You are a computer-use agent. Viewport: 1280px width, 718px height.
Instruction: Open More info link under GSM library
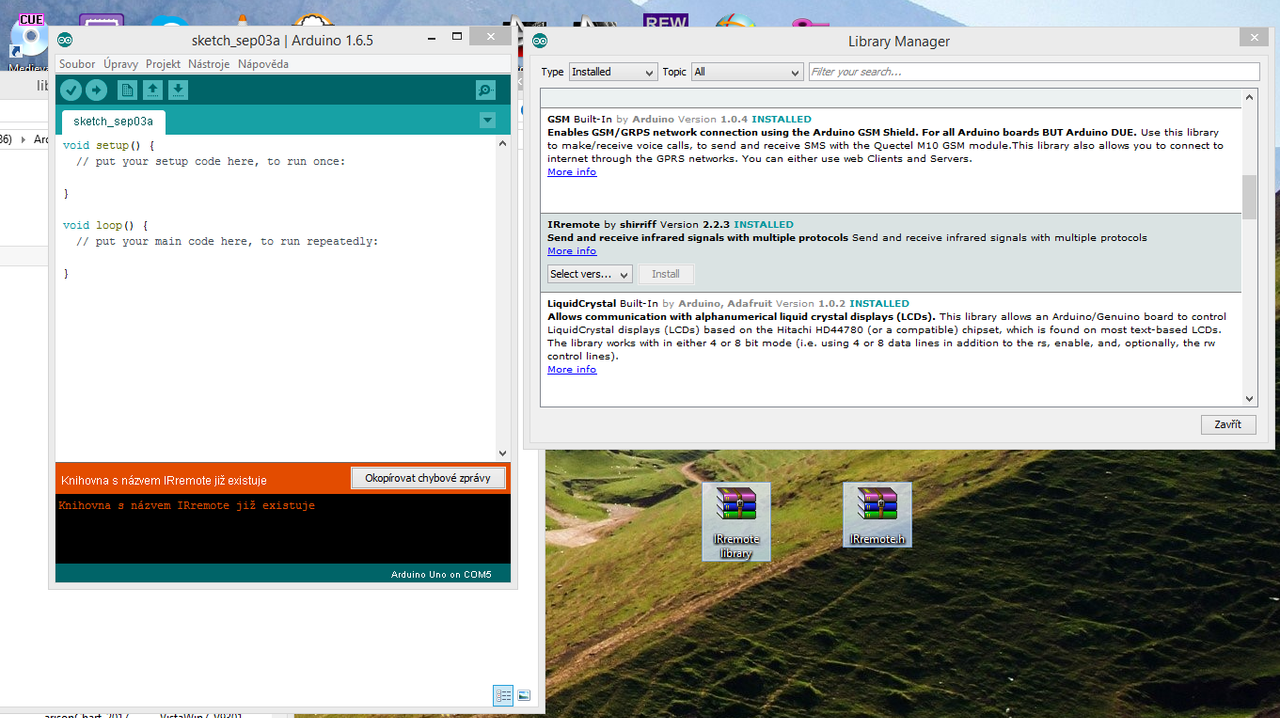pos(572,172)
